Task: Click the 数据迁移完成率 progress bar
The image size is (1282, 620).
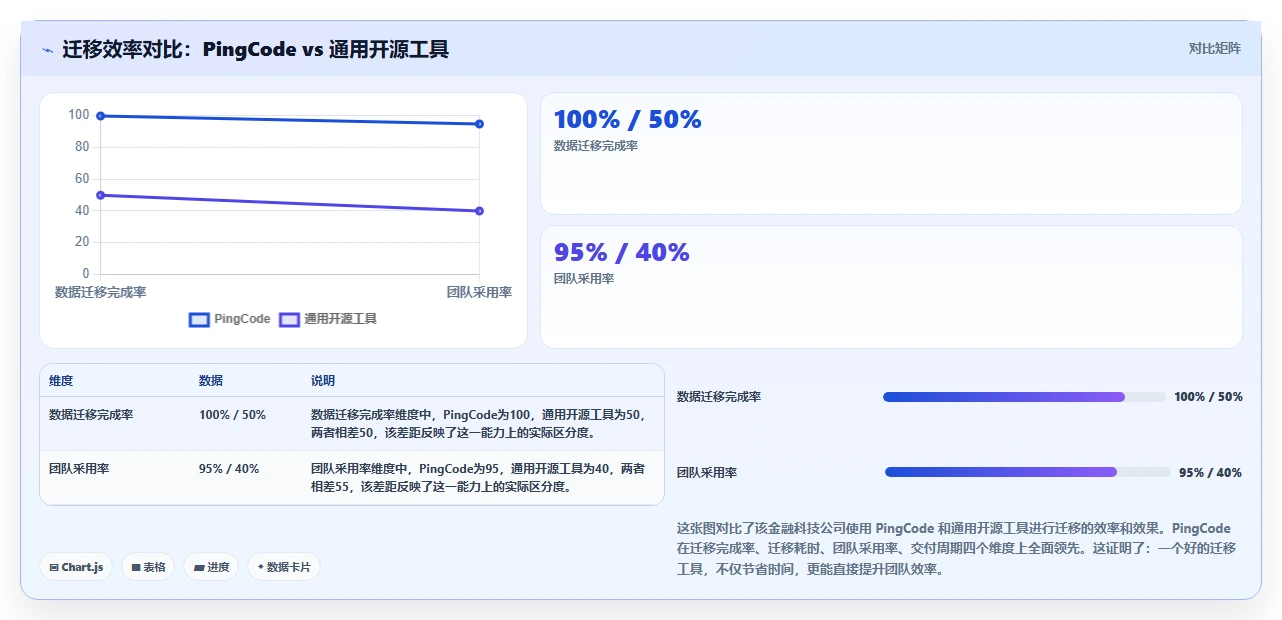Action: [1024, 397]
